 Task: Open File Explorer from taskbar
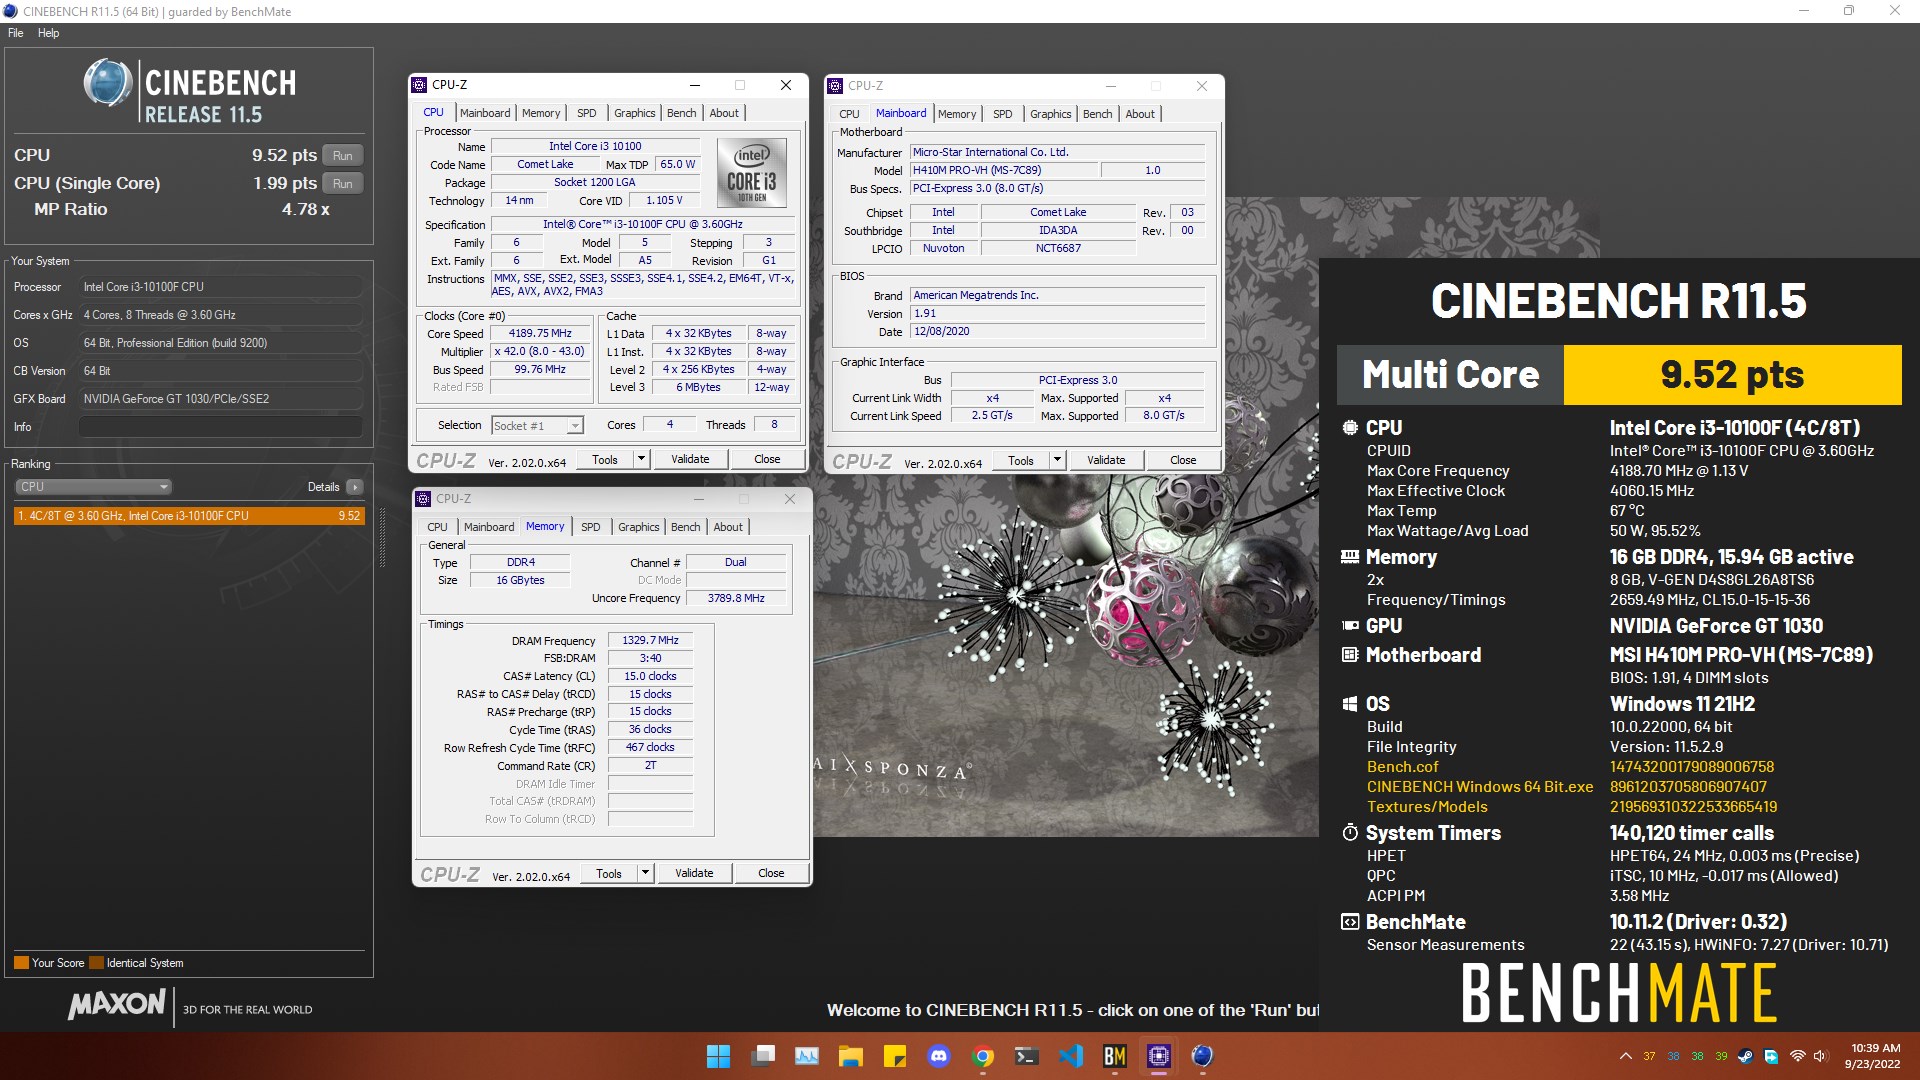(x=851, y=1056)
